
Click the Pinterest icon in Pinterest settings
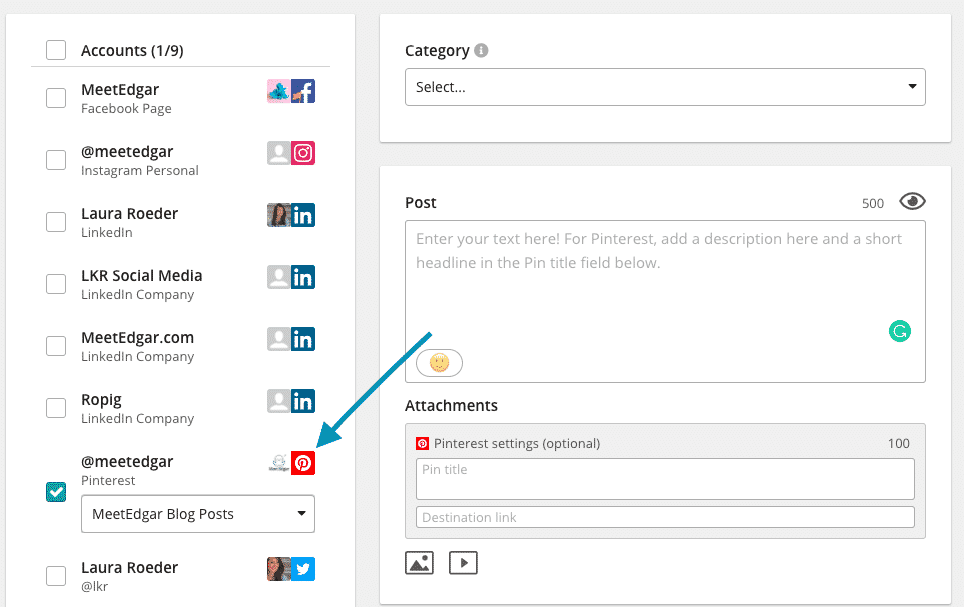422,443
